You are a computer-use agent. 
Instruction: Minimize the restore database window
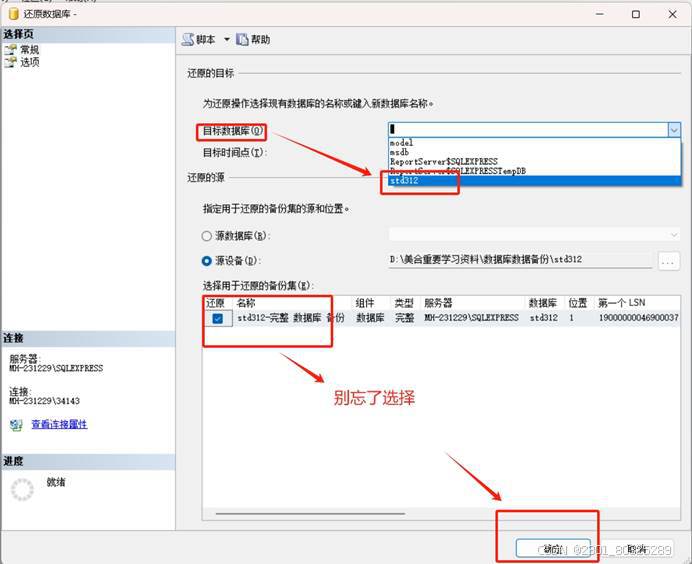599,14
